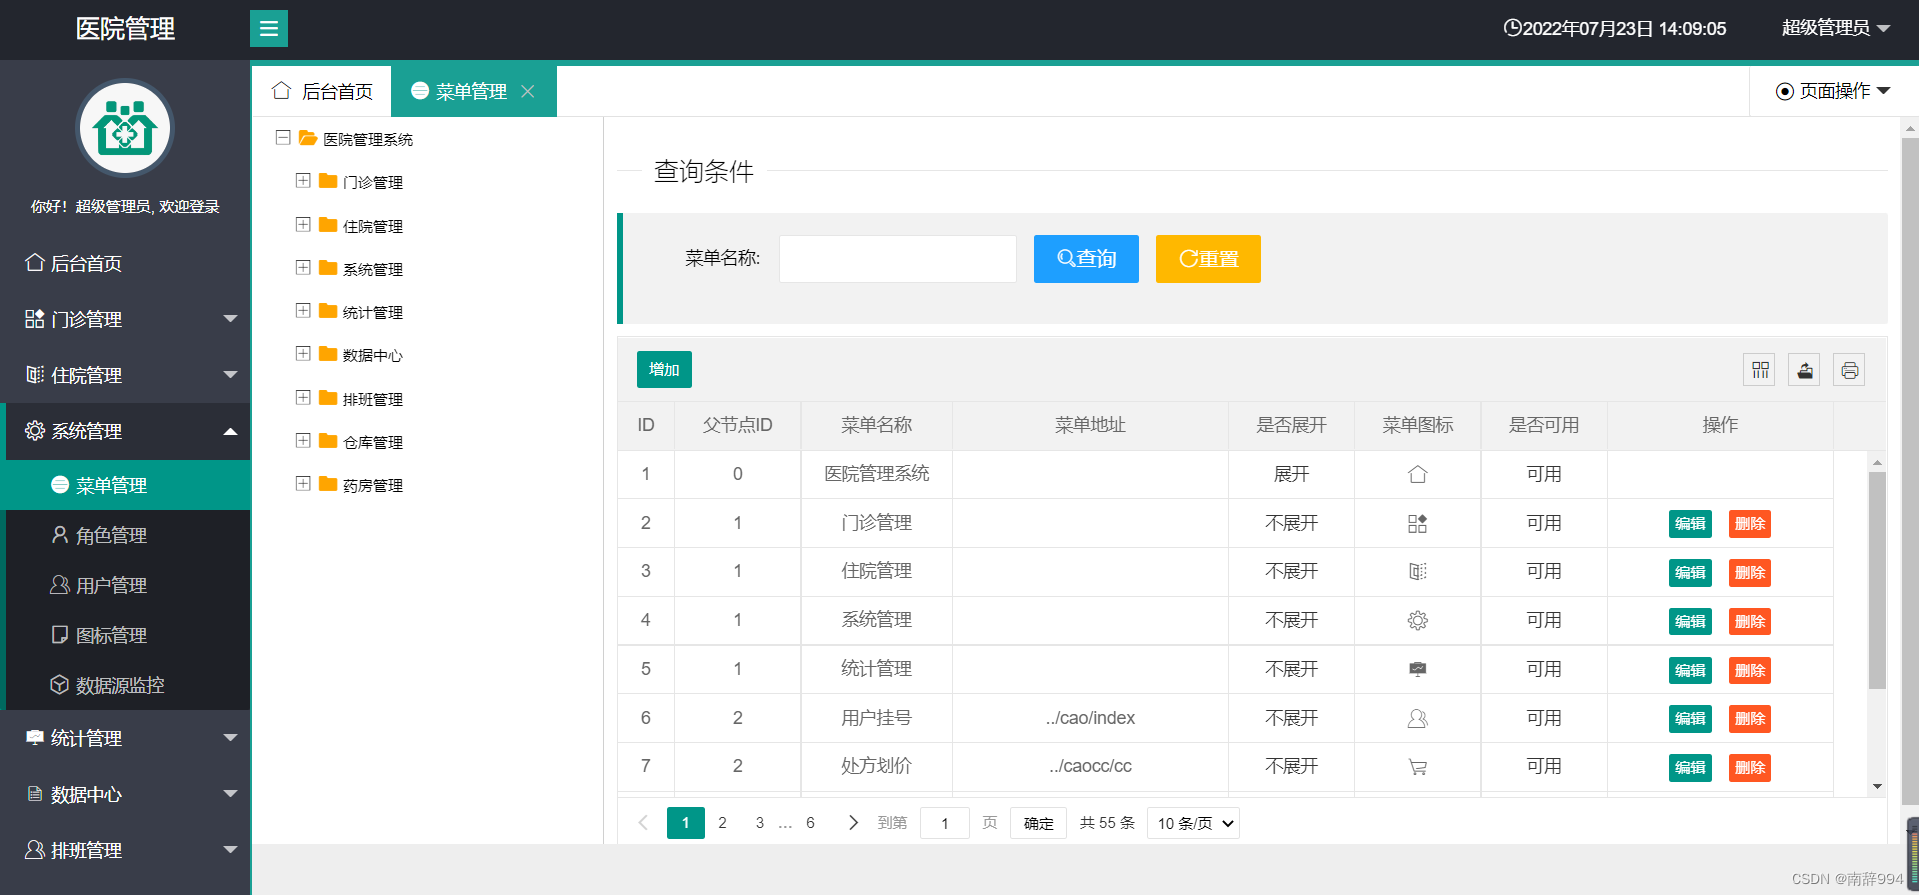Image resolution: width=1919 pixels, height=895 pixels.
Task: Go to page 6 in pagination
Action: pos(810,822)
